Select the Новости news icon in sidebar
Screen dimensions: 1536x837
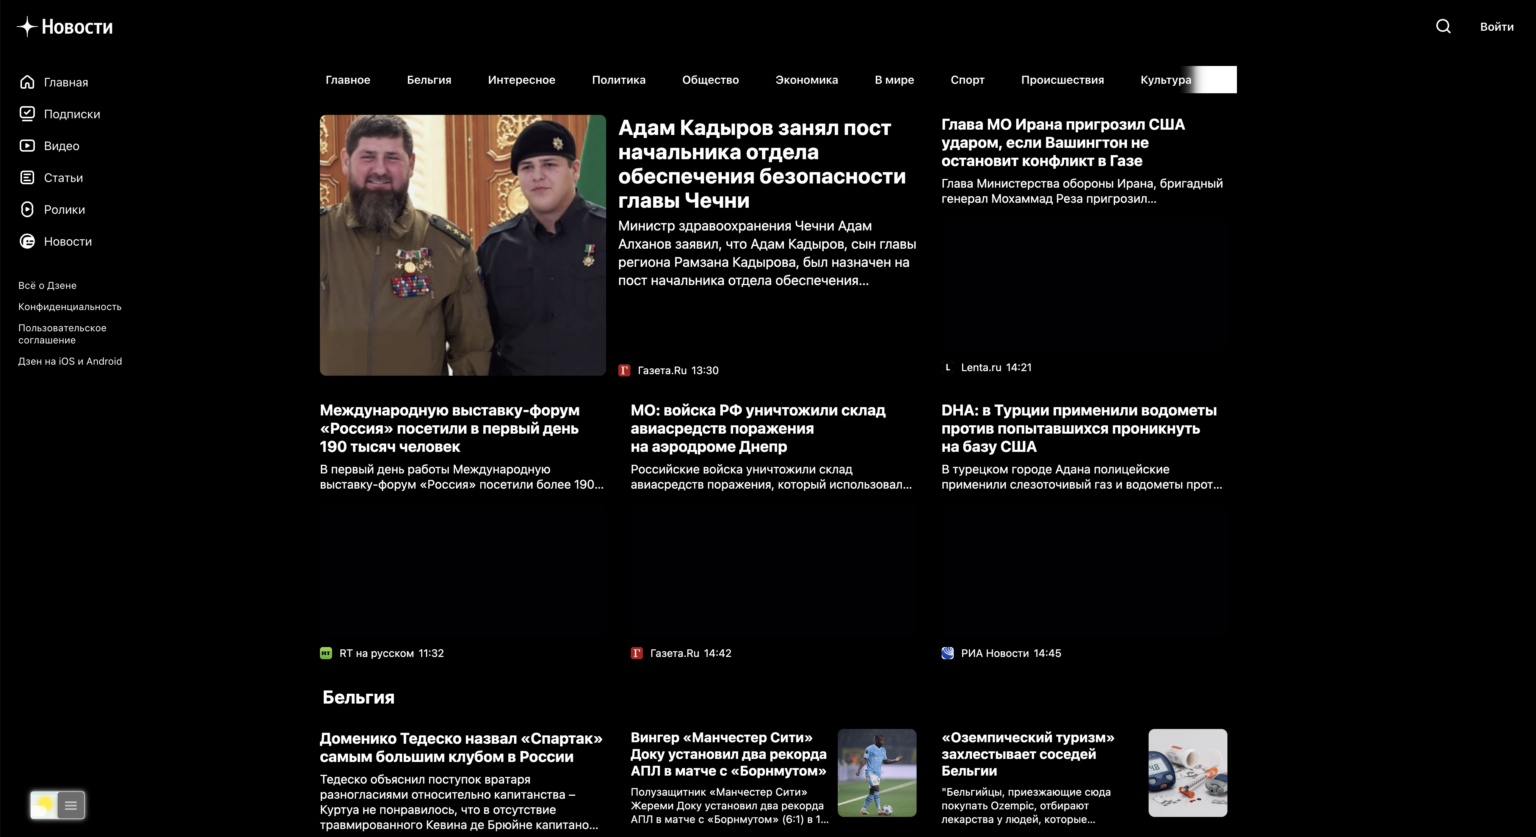(x=27, y=241)
